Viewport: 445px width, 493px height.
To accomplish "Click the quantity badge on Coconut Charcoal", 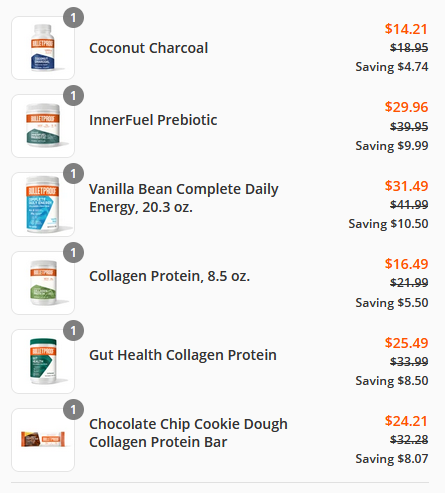I will (x=73, y=17).
